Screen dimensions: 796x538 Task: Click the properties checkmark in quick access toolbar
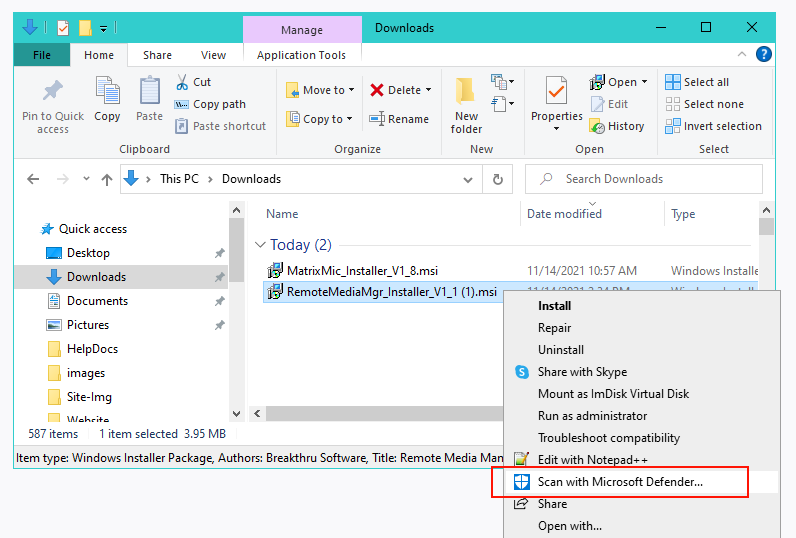pyautogui.click(x=63, y=27)
